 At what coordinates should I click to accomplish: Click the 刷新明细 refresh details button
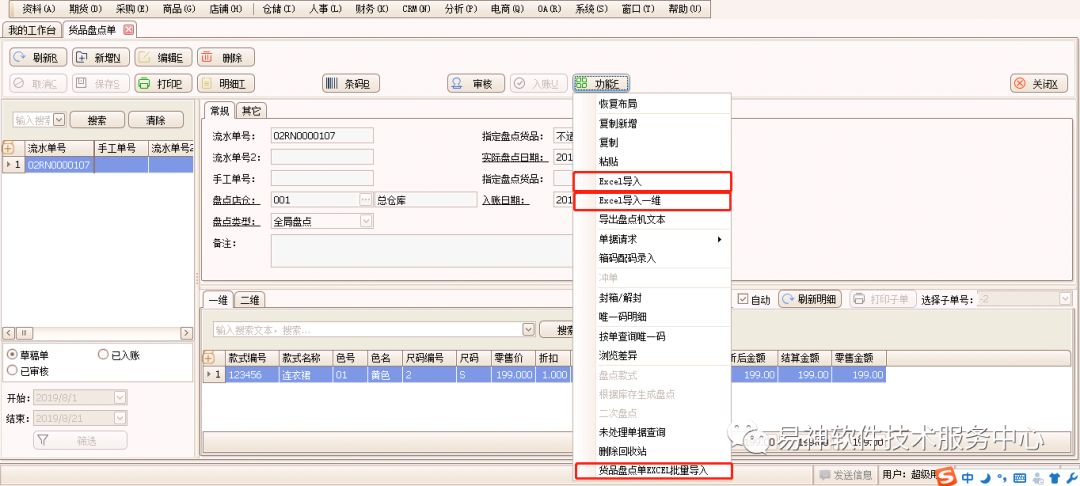click(811, 299)
